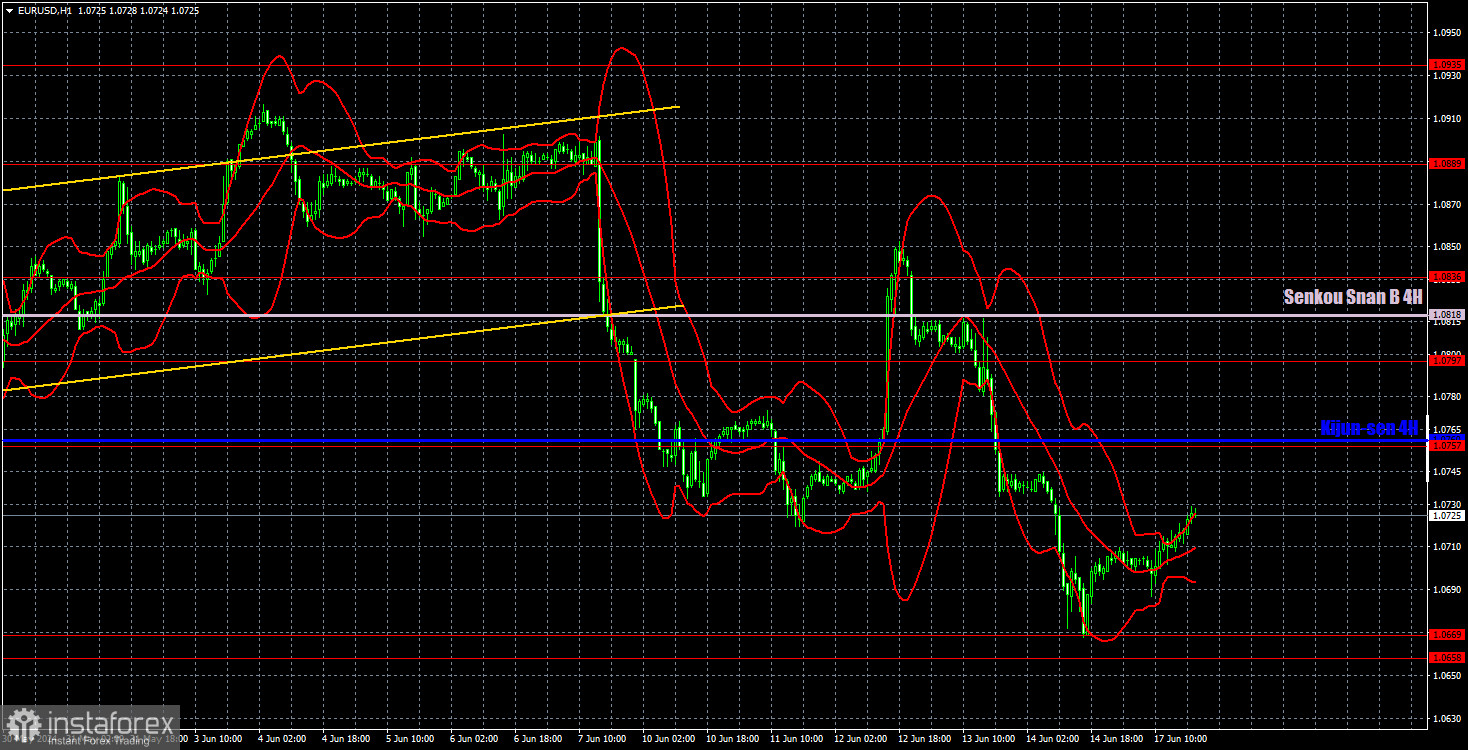Click the 6 Jun 02:00 time label
The width and height of the screenshot is (1468, 750).
[x=472, y=738]
